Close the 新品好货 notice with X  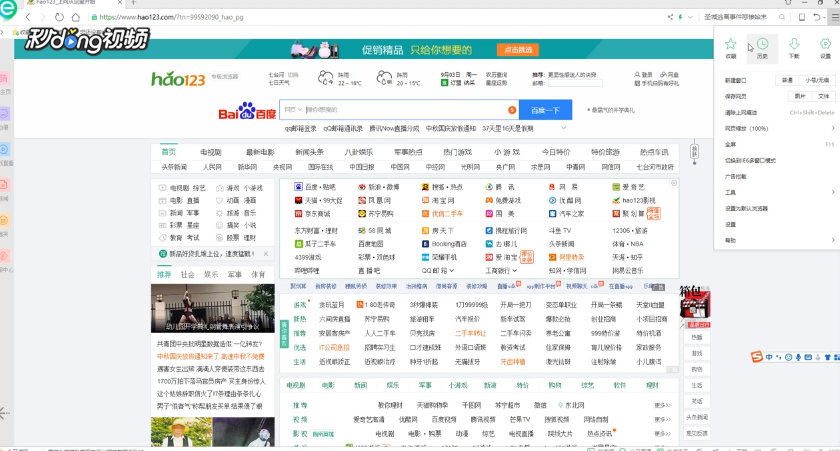click(266, 253)
